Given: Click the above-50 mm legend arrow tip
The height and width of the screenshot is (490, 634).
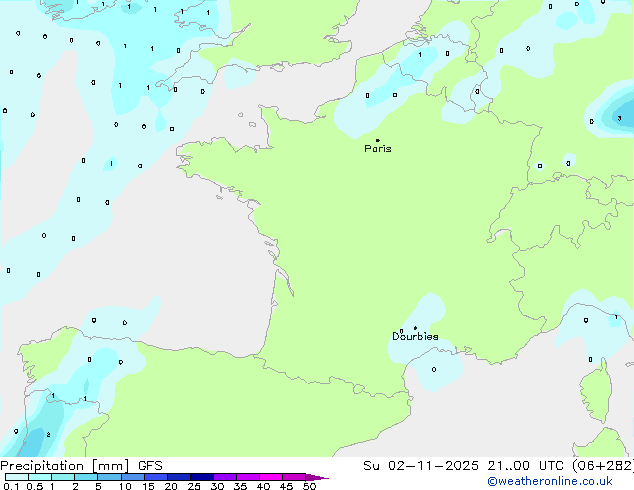Looking at the screenshot, I should pos(317,477).
